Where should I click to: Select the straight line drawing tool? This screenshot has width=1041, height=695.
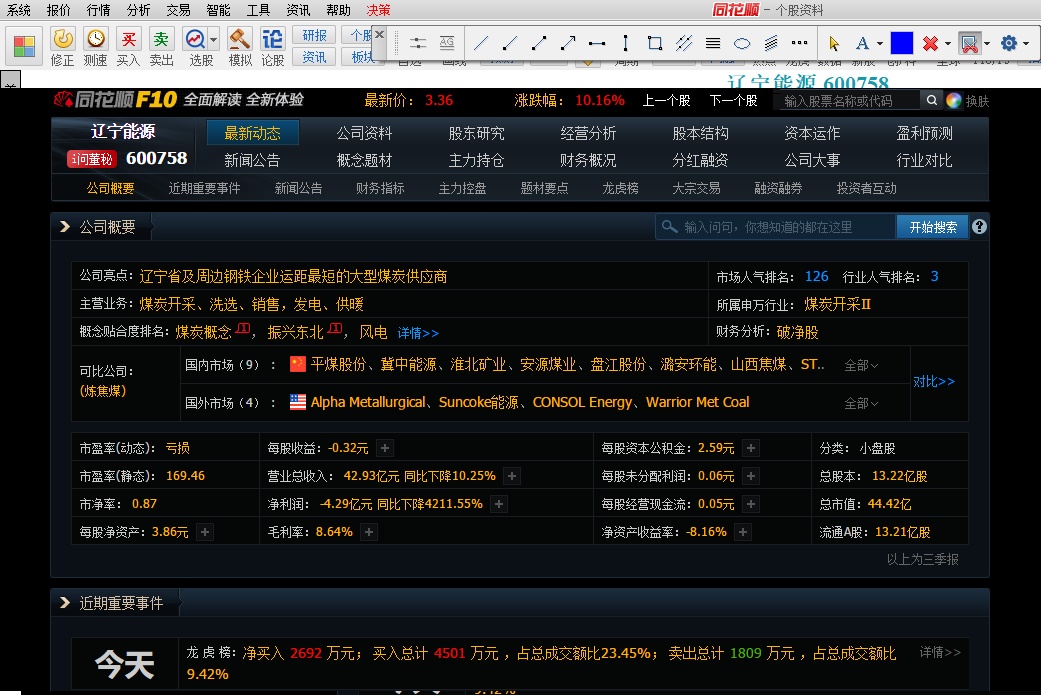pos(481,44)
